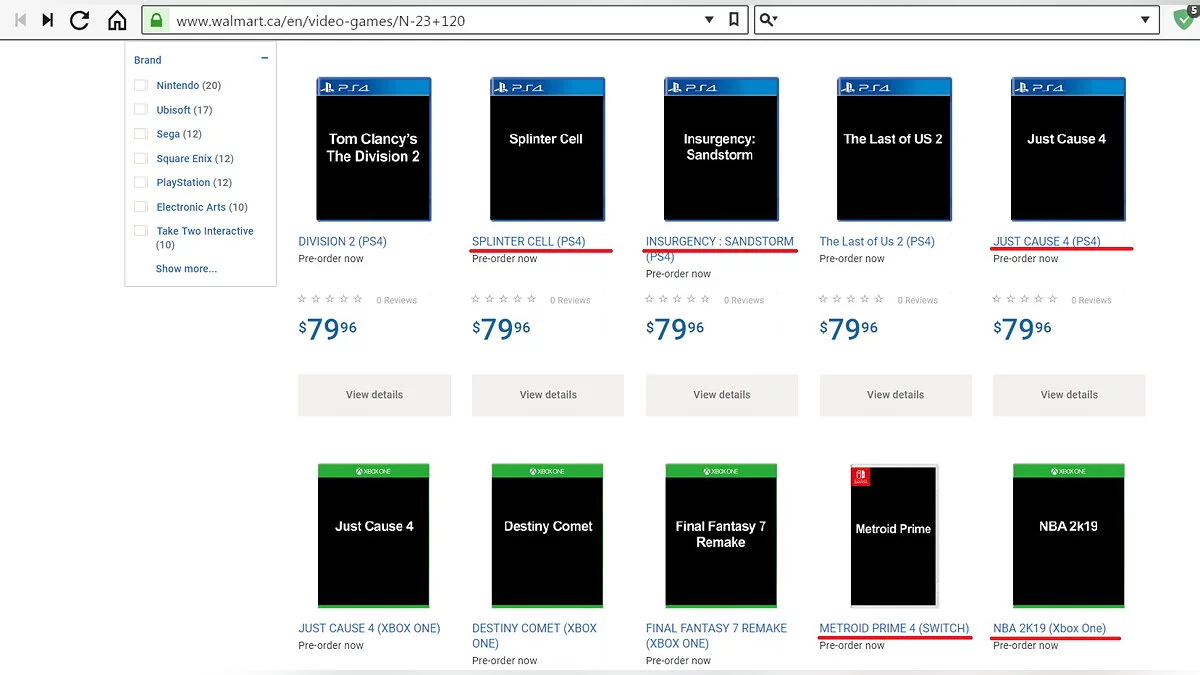Open The Last of US 2 cover image
Screen dimensions: 1200x675
tap(893, 149)
